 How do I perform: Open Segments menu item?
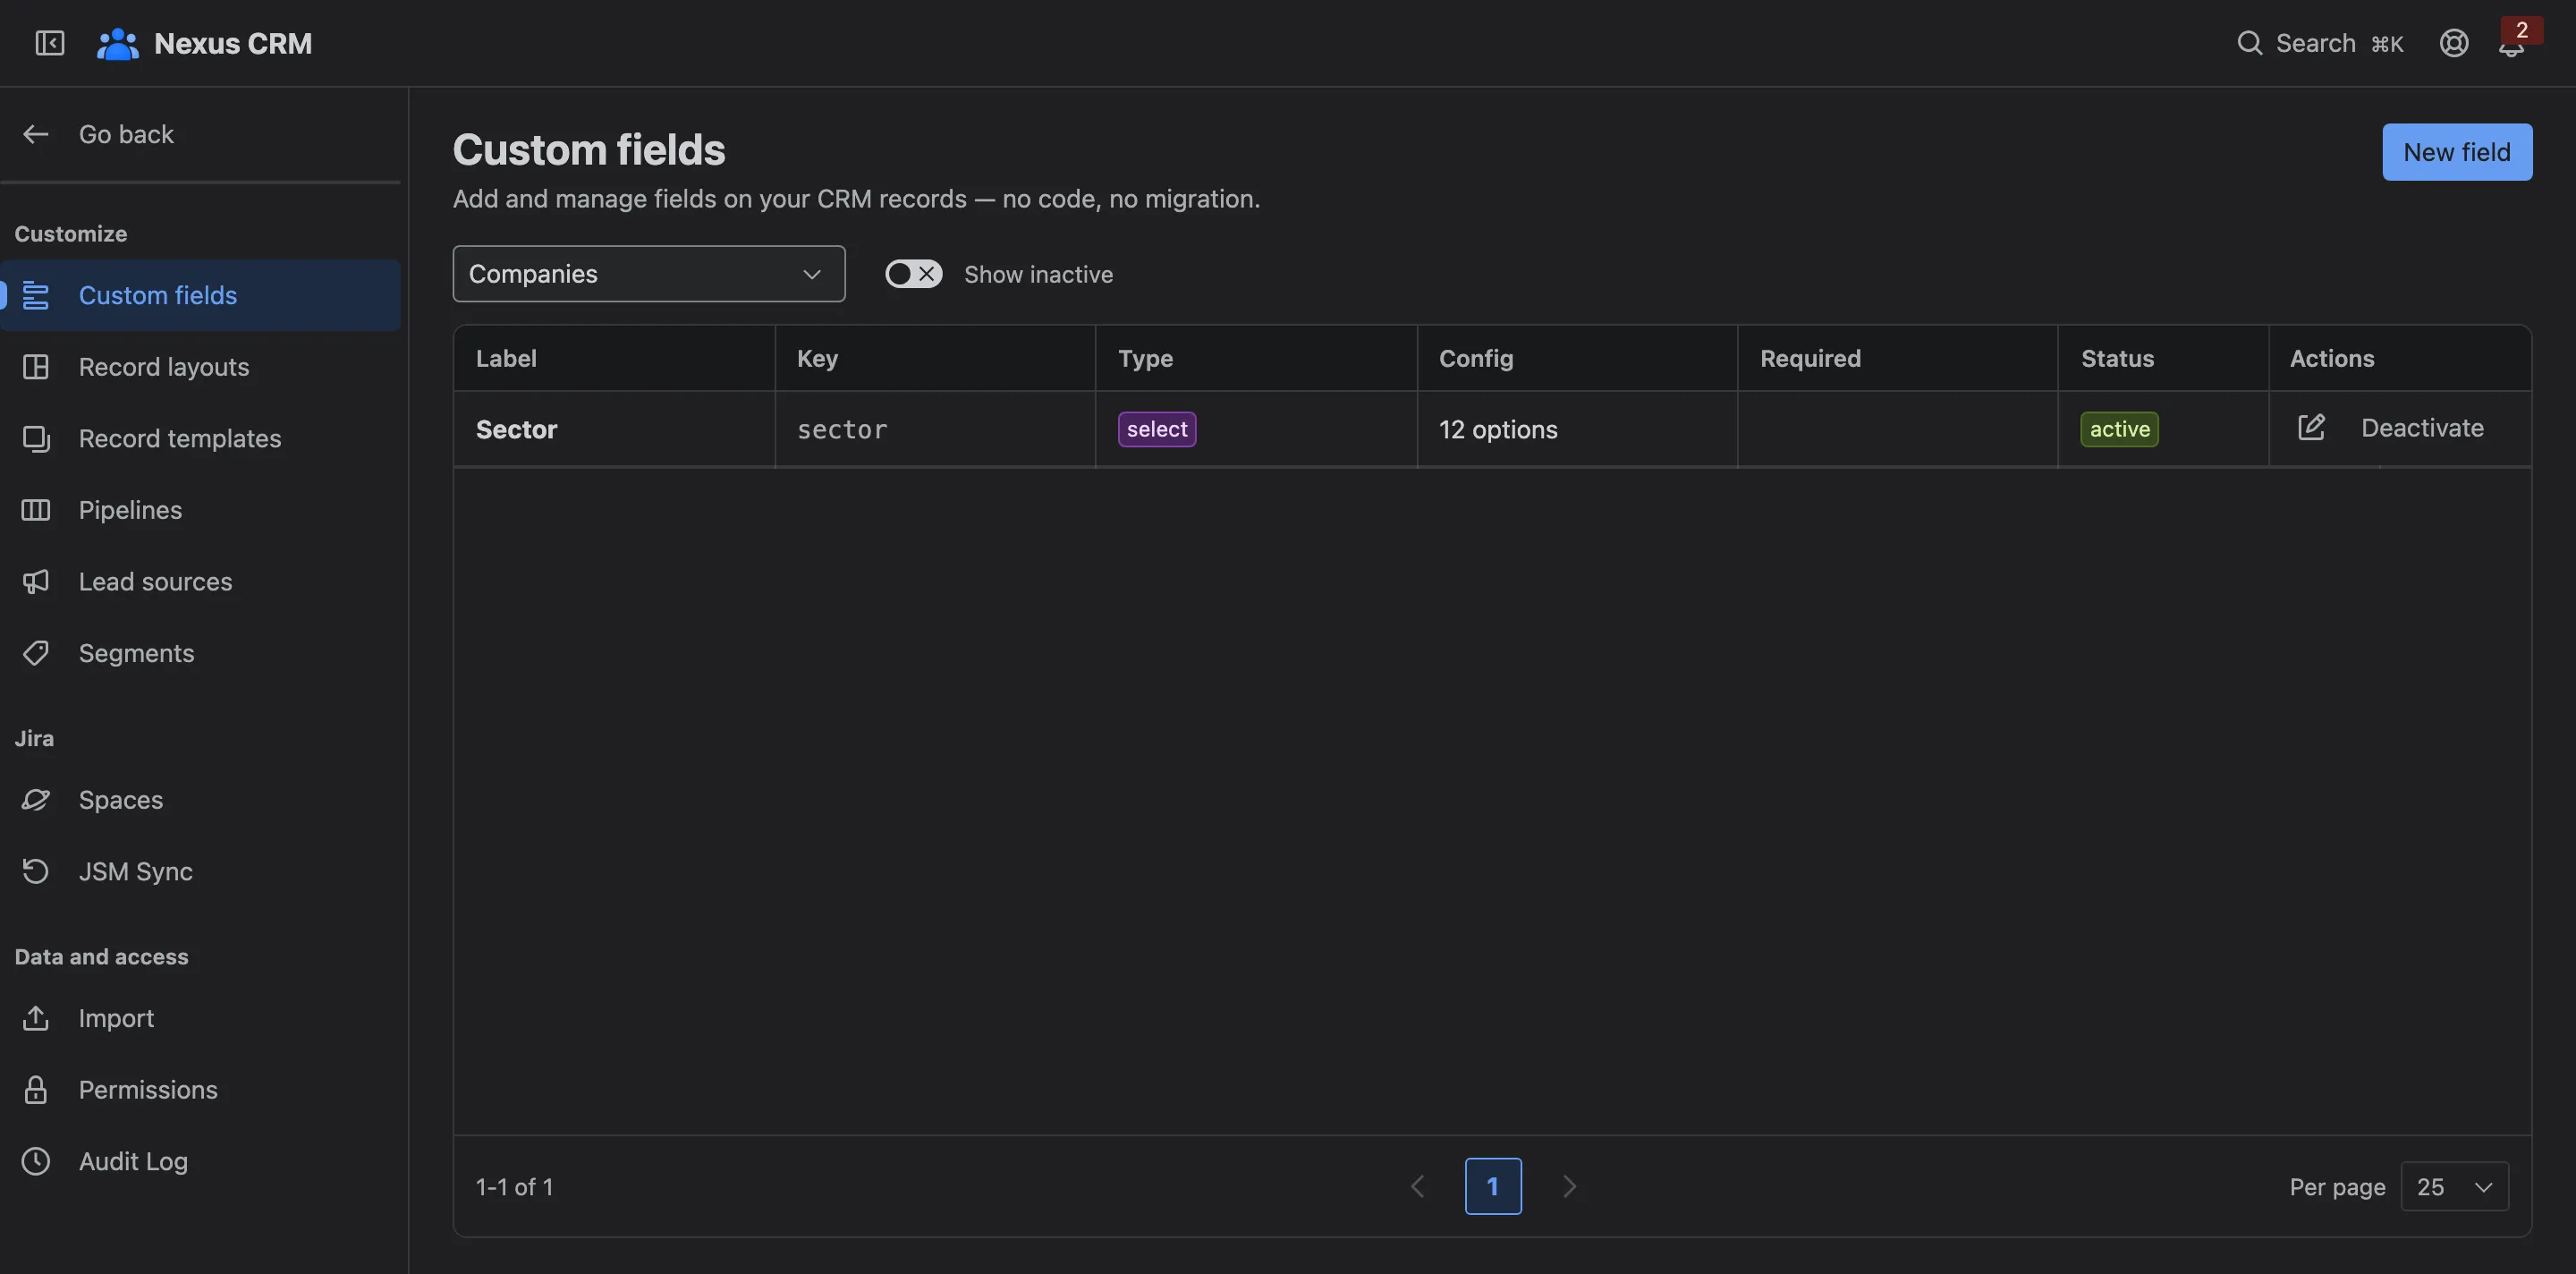point(200,653)
